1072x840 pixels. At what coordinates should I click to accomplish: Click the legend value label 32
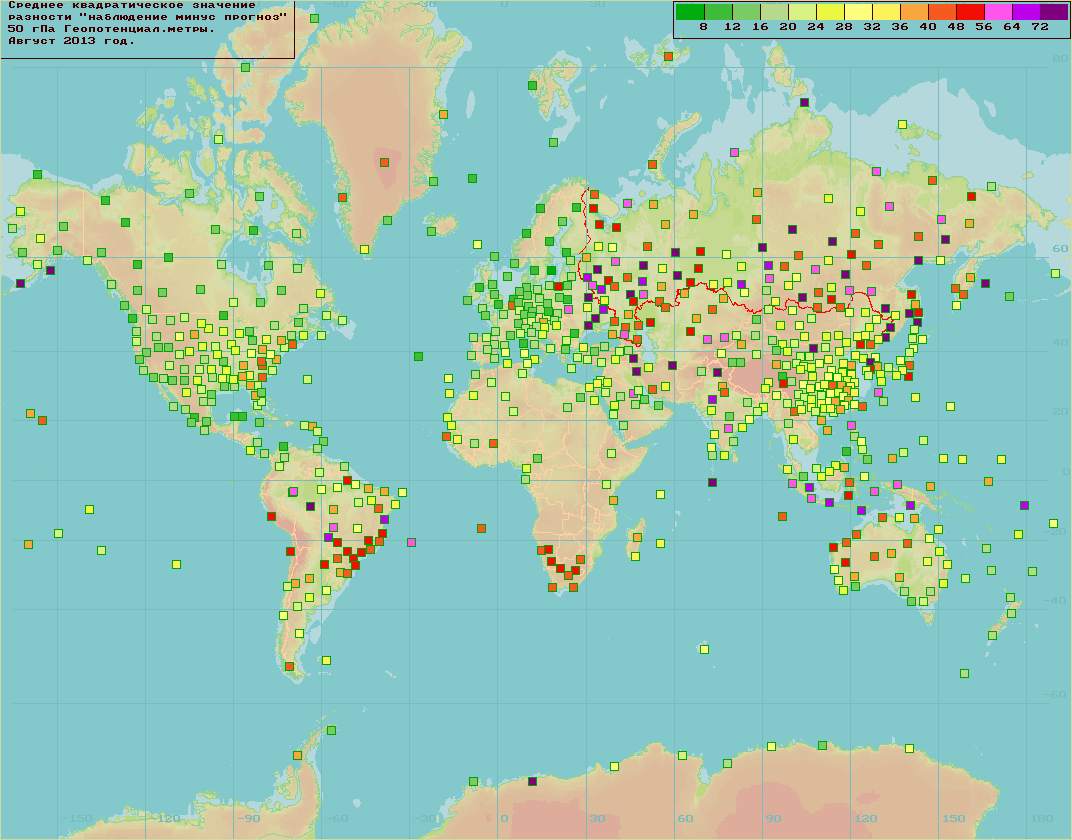click(x=872, y=27)
